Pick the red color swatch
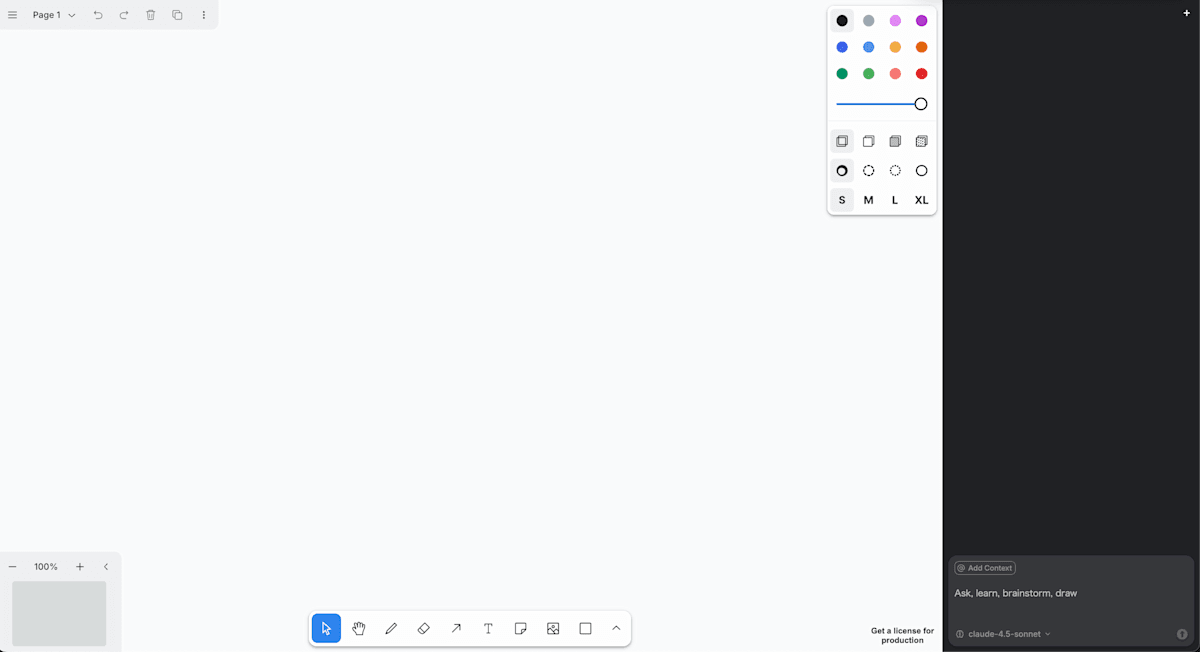 click(921, 74)
